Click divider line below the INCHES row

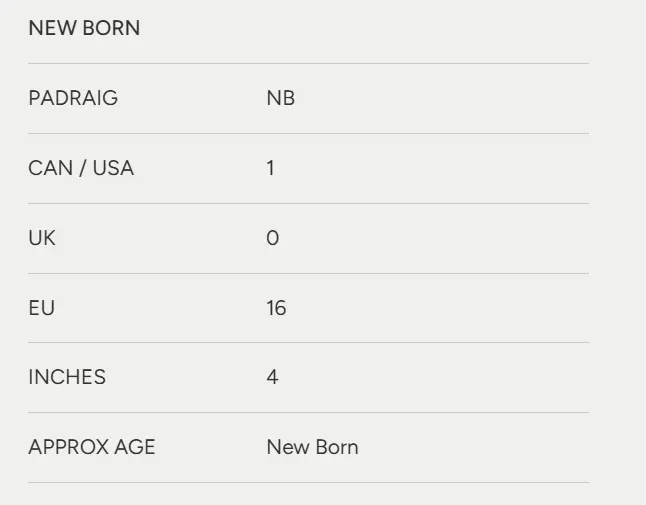pyautogui.click(x=308, y=412)
